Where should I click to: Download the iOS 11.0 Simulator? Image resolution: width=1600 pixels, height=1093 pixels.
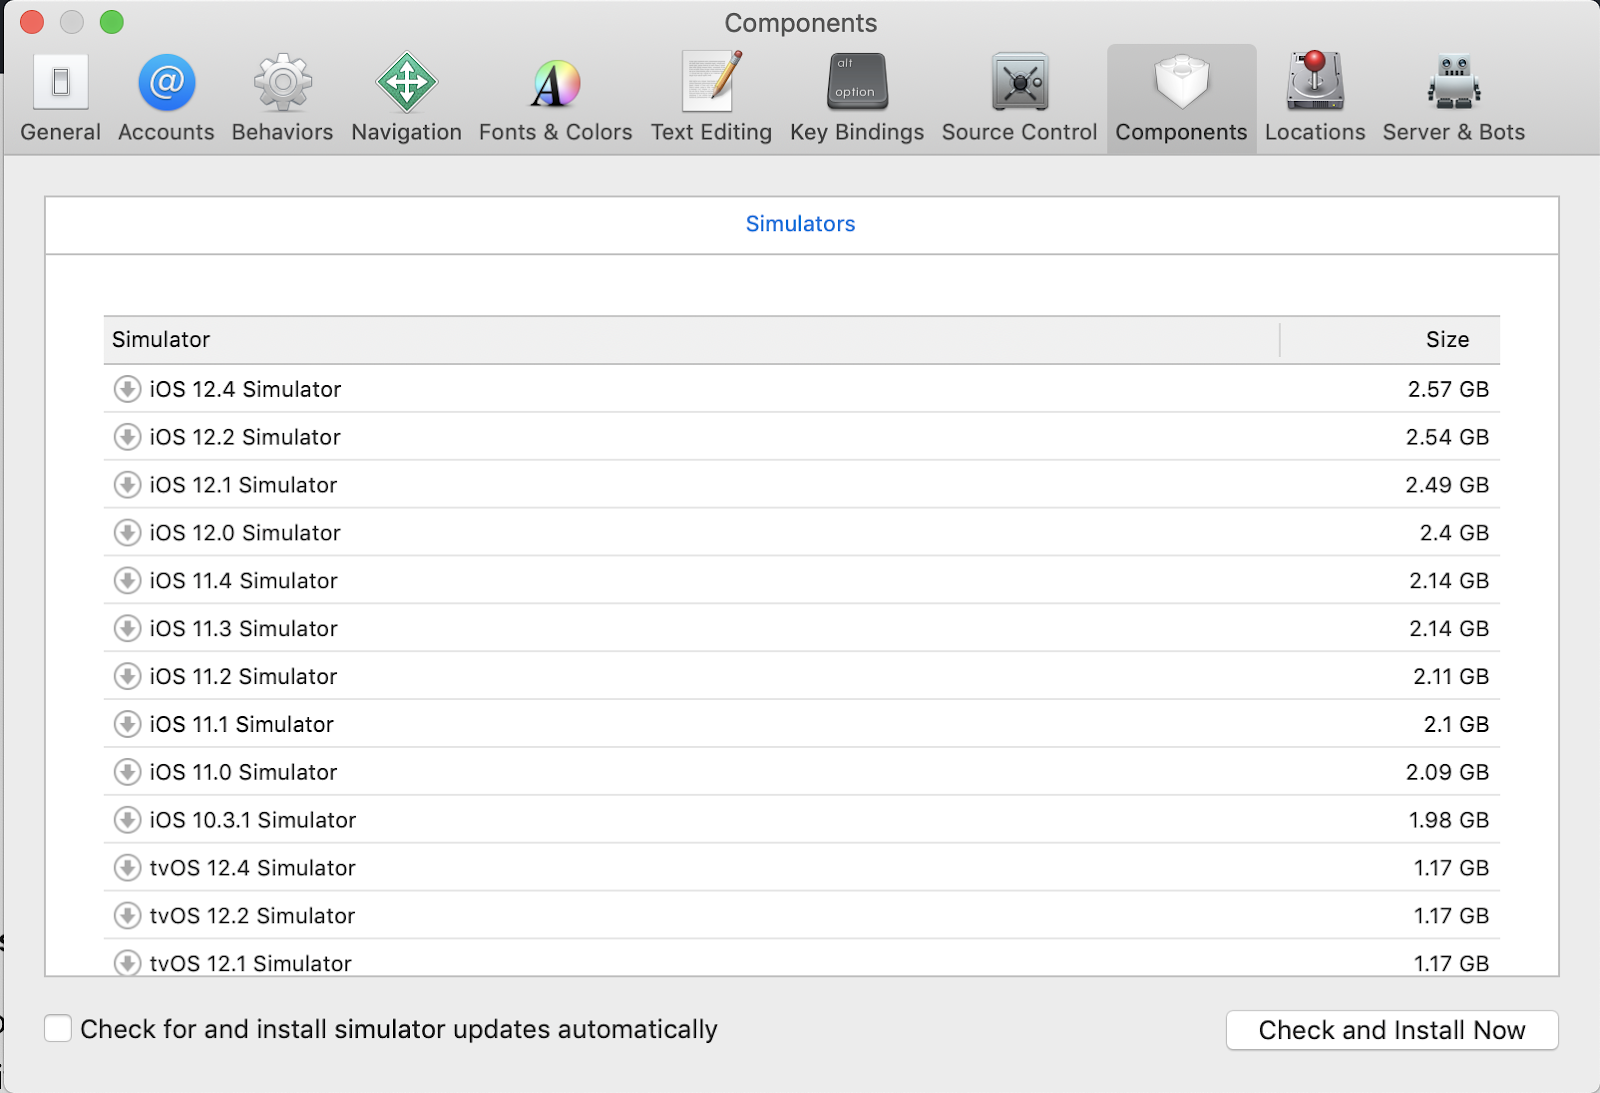127,772
